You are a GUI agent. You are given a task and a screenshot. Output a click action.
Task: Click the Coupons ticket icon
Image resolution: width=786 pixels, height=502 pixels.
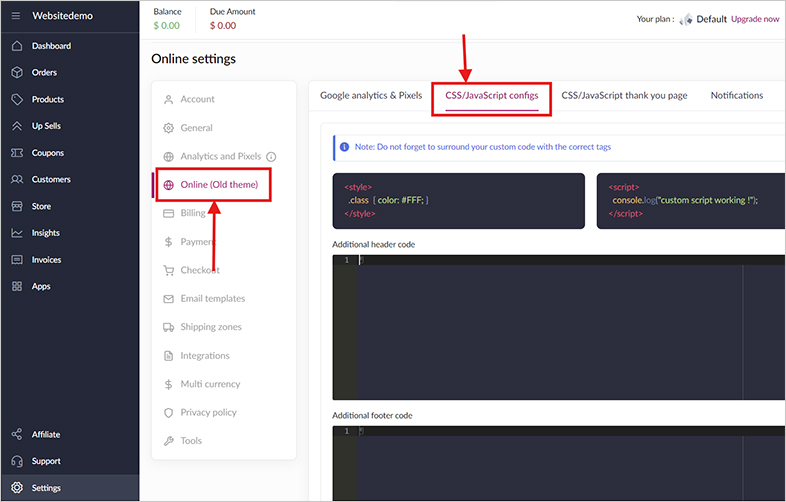click(17, 152)
